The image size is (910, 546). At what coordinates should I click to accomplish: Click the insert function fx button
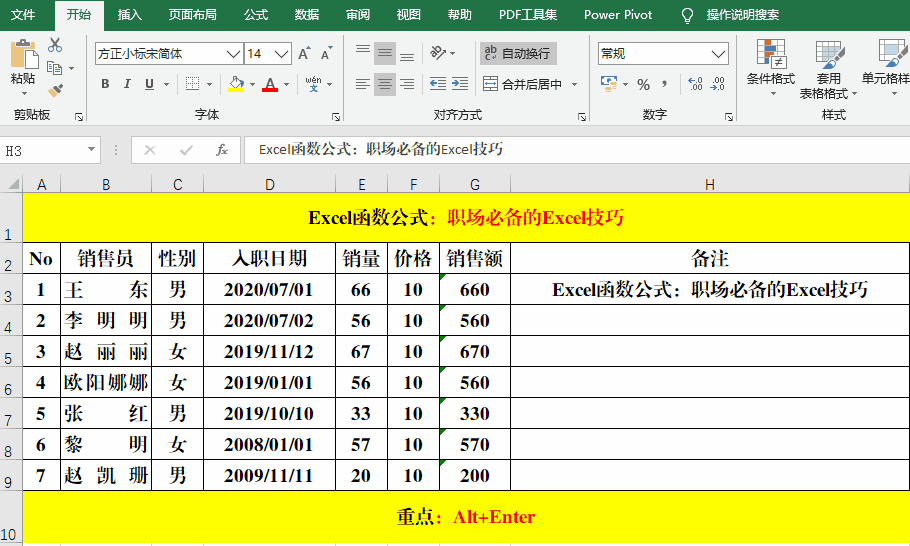222,150
